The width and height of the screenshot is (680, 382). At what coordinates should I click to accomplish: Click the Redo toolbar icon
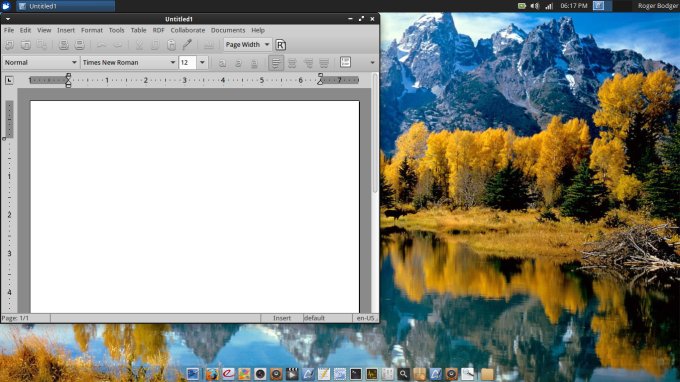click(x=118, y=45)
